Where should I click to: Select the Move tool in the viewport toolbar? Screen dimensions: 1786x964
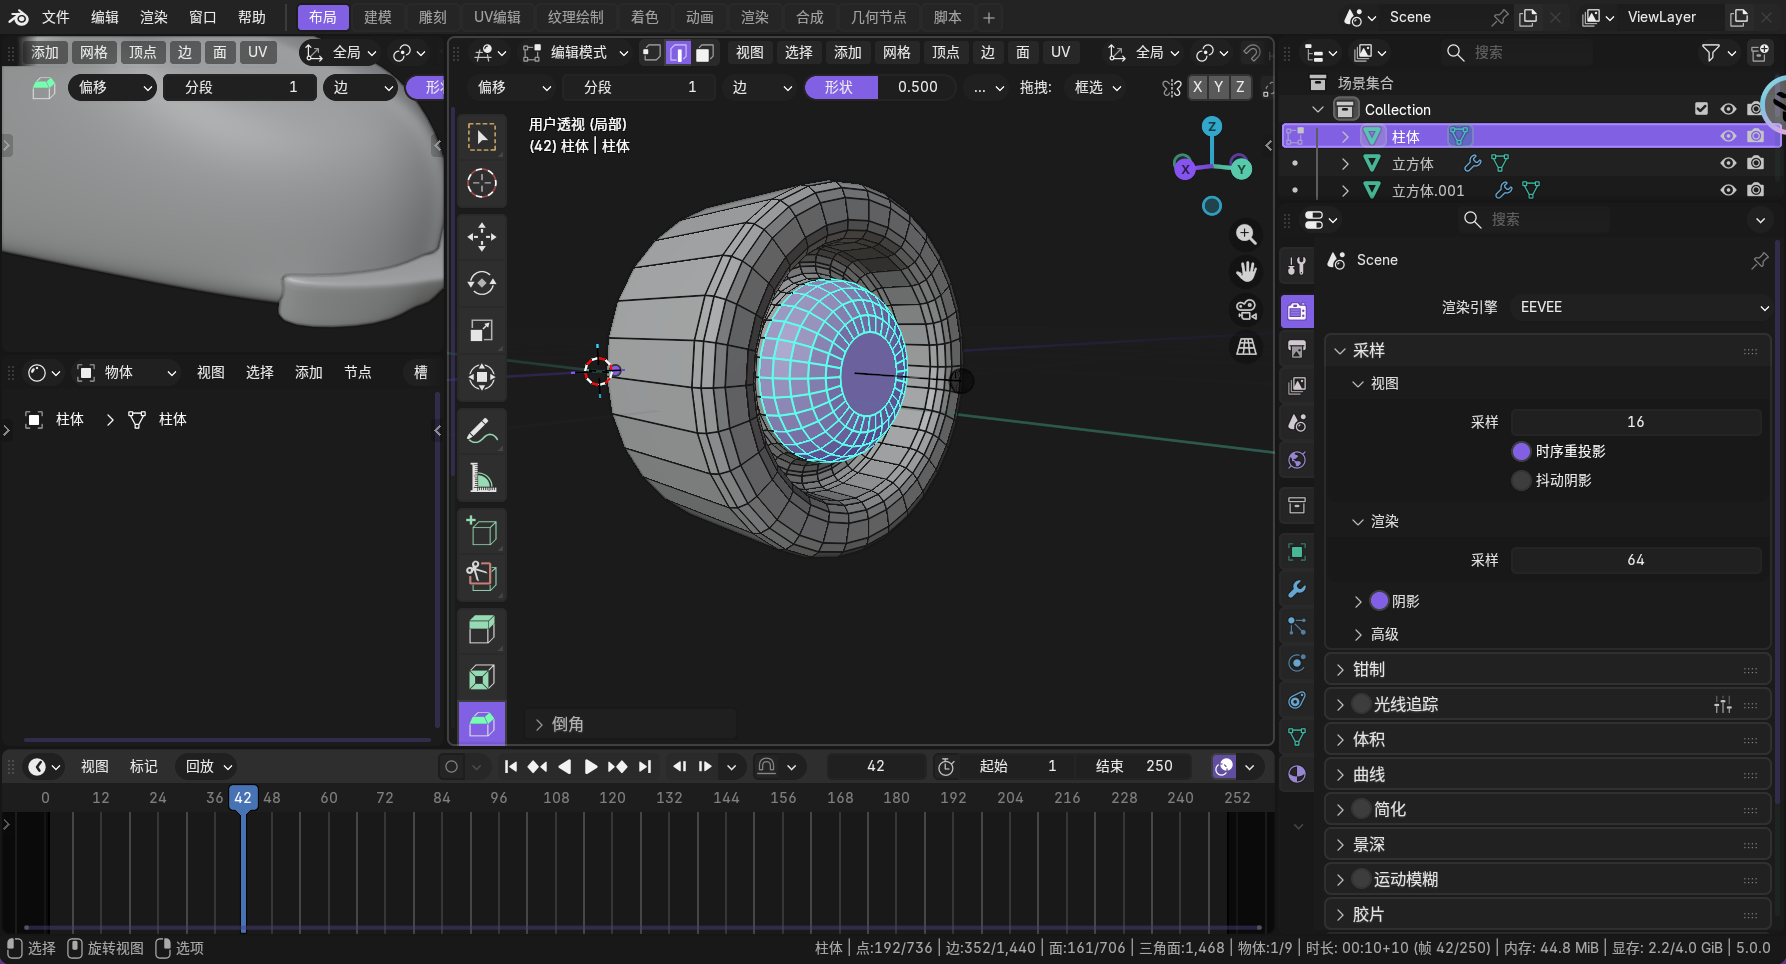click(482, 236)
